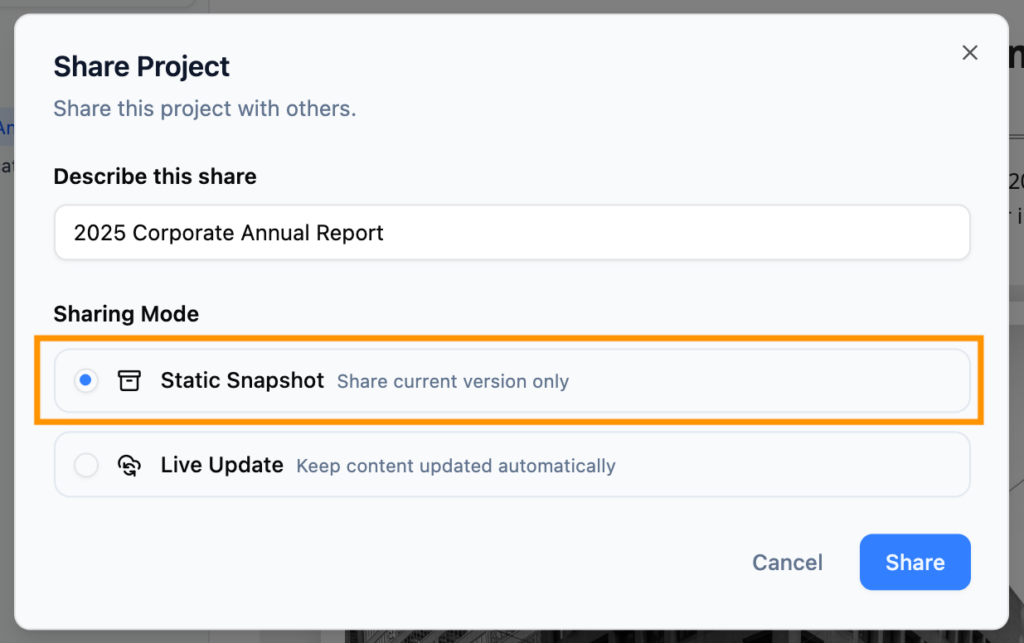Click the circular refresh arrows icon beside Live Update
Screen dimensions: 1024x643
129,464
